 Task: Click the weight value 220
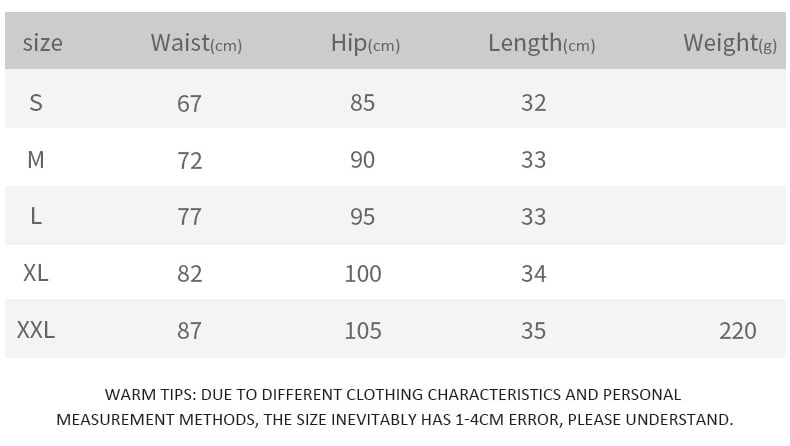pos(738,330)
